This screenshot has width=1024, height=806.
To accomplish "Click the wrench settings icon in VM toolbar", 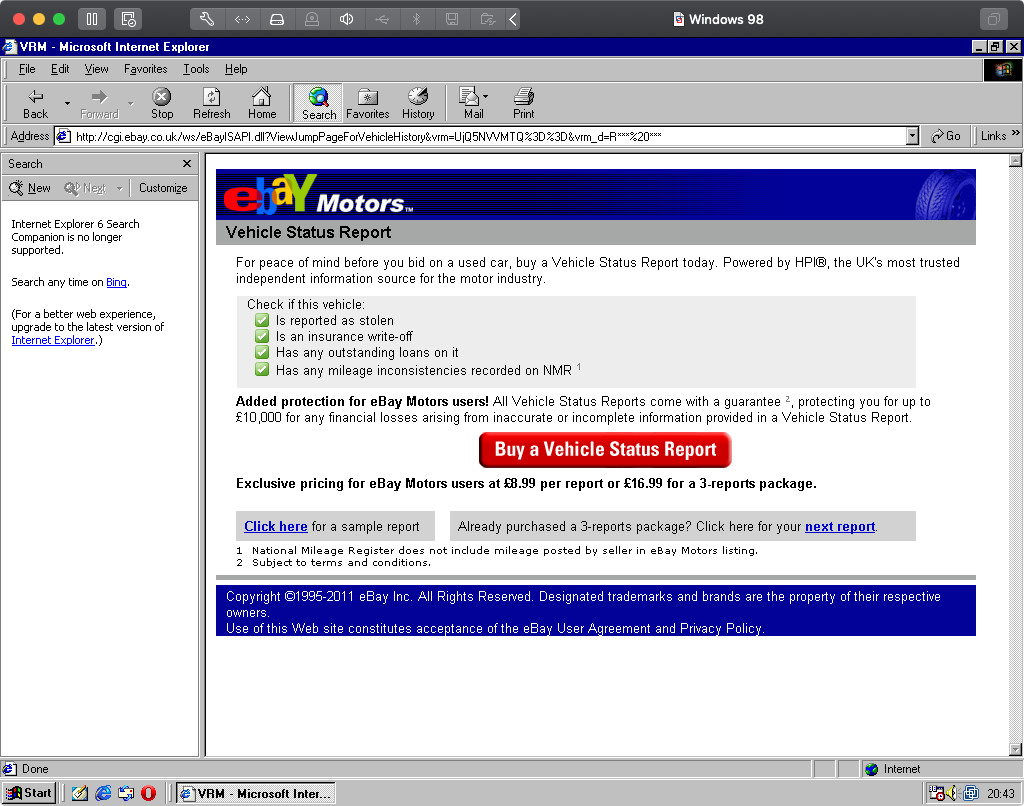I will click(x=207, y=19).
